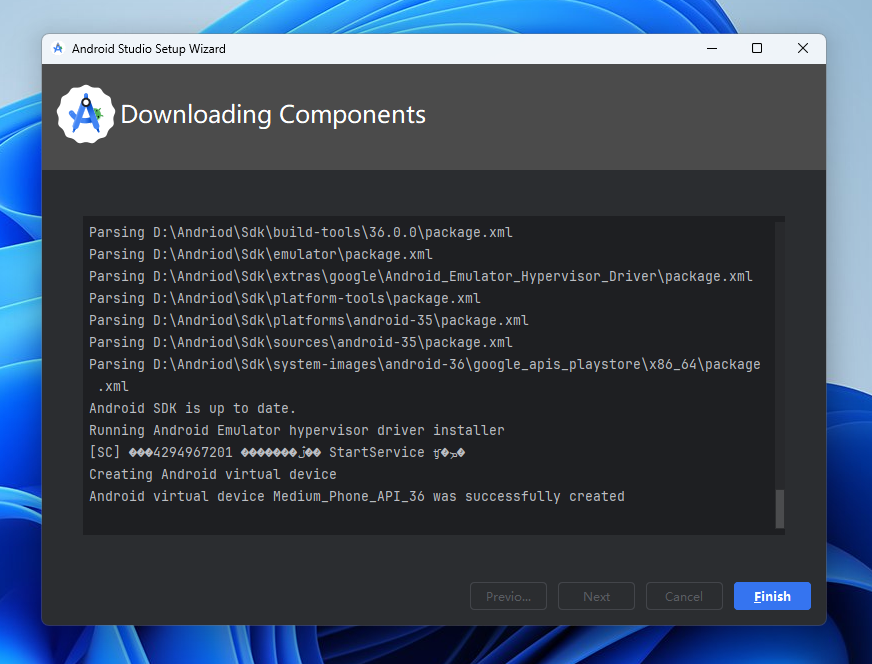872x664 pixels.
Task: Click 'Creating Android virtual device' line
Action: pos(213,474)
